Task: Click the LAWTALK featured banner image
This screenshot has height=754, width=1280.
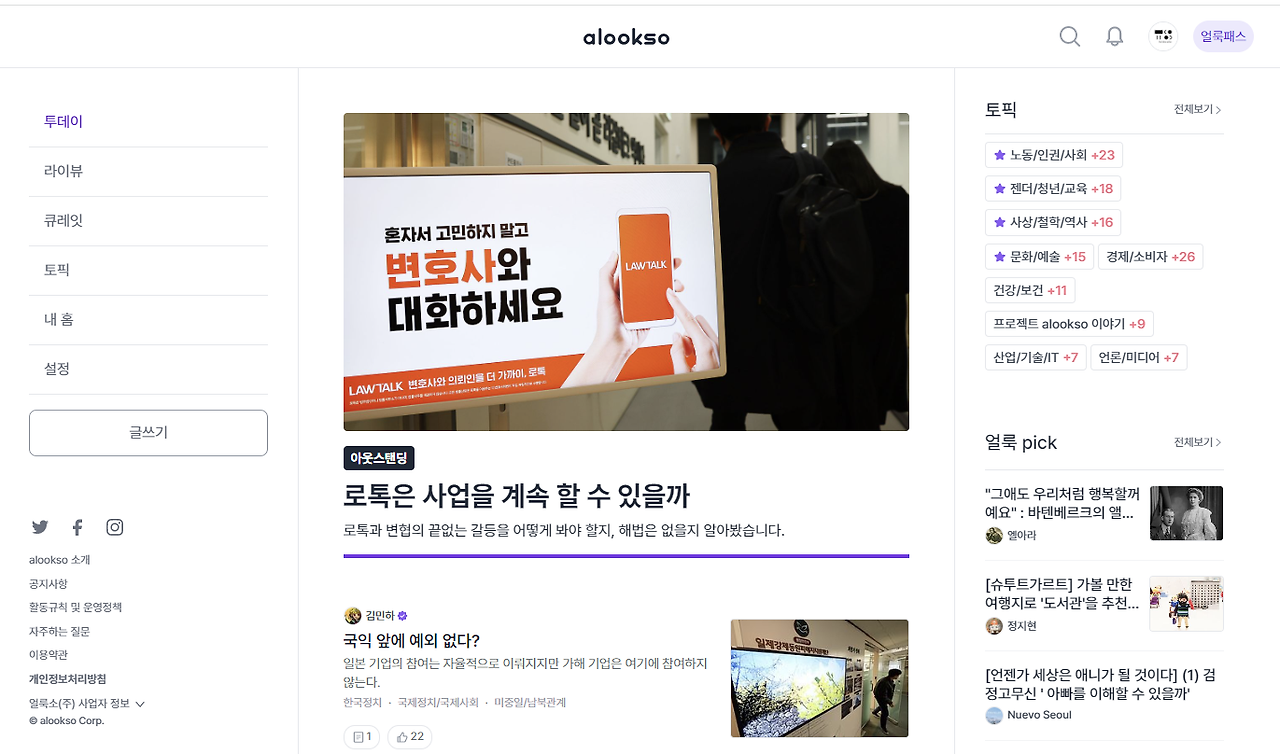Action: (x=626, y=272)
